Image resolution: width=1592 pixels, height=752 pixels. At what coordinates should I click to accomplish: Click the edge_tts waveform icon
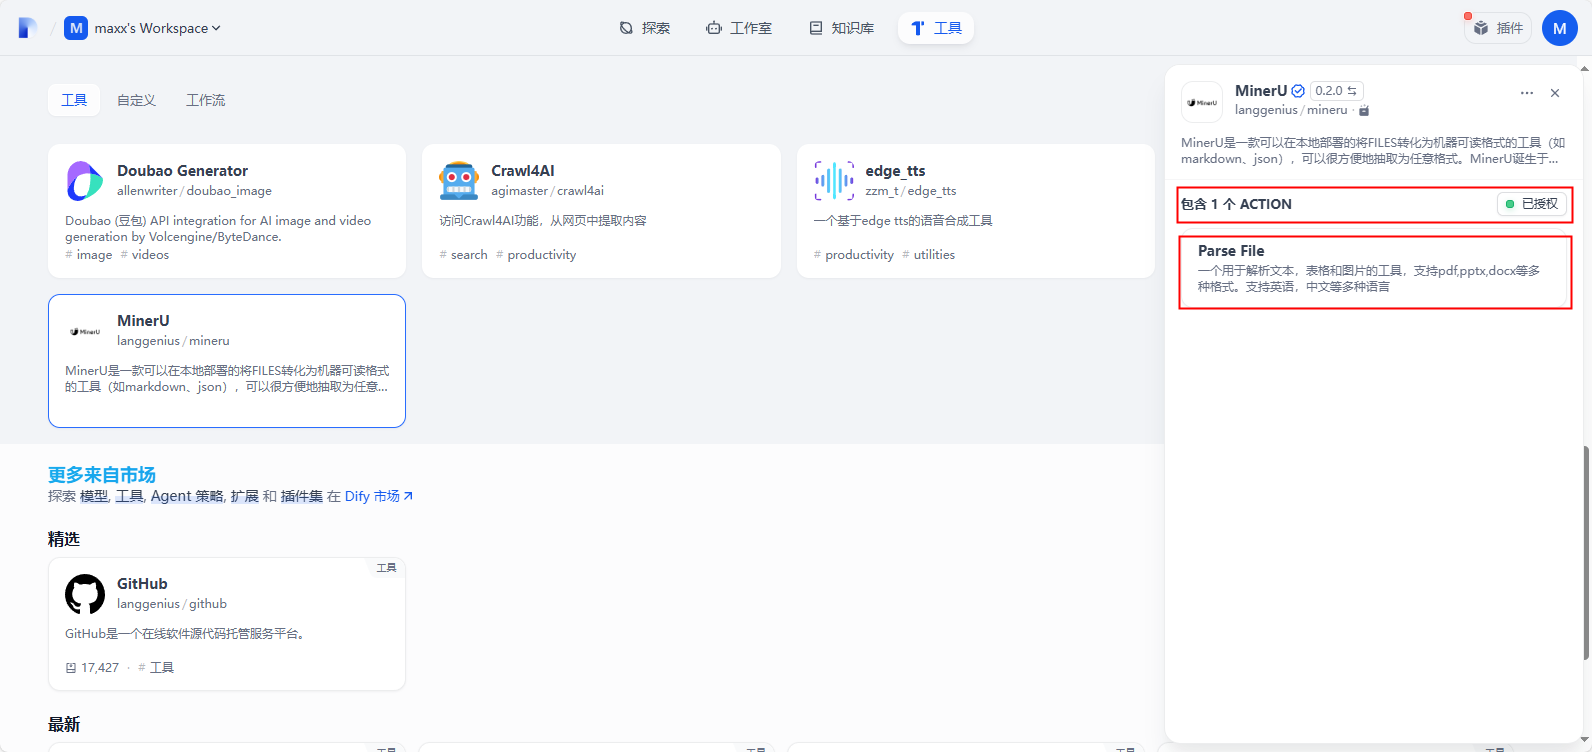tap(834, 181)
